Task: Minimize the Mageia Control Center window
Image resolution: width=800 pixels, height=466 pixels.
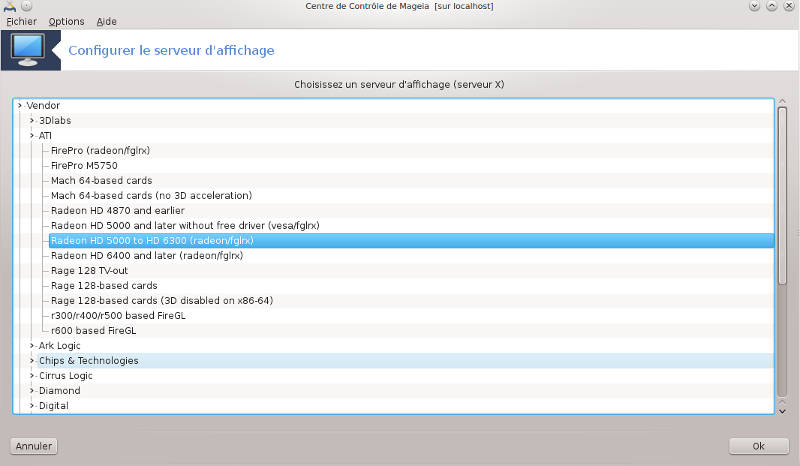Action: pos(755,6)
